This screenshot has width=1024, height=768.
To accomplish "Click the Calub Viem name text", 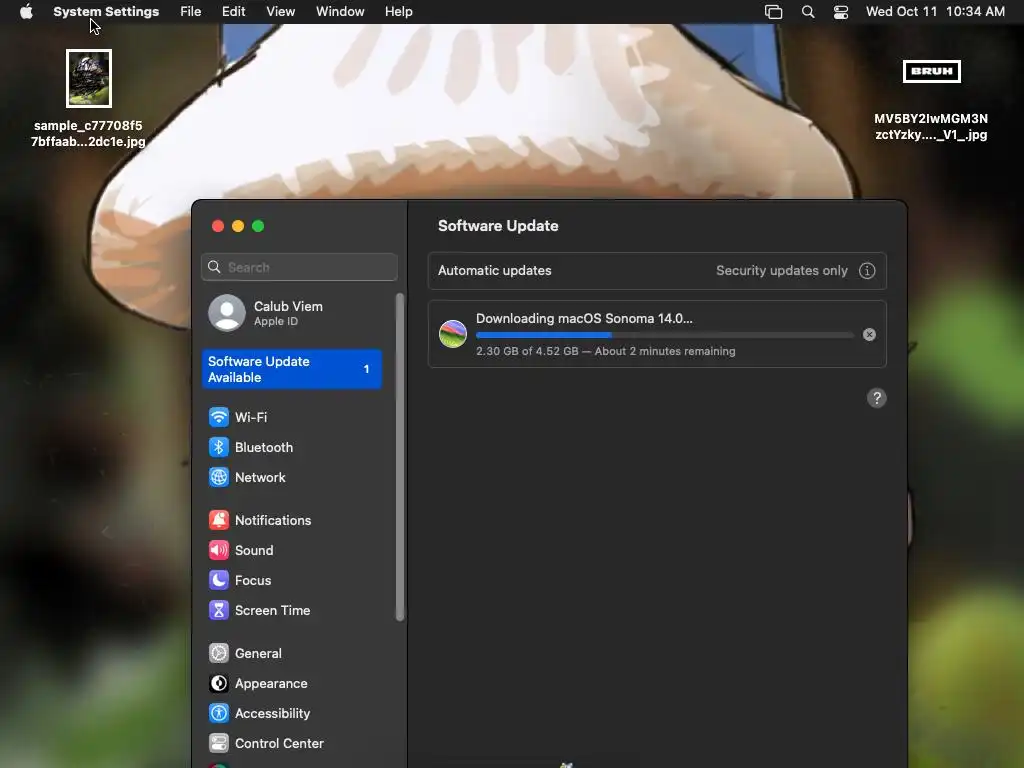I will [x=288, y=306].
